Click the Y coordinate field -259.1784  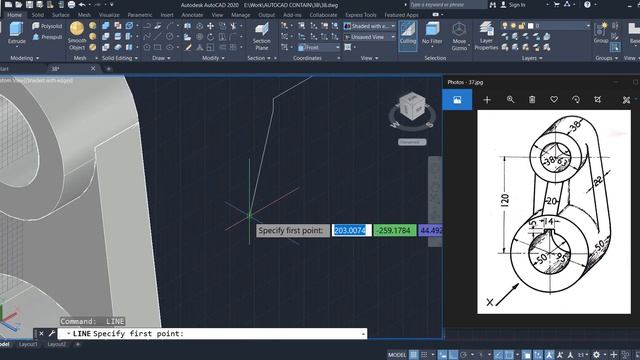pos(395,230)
